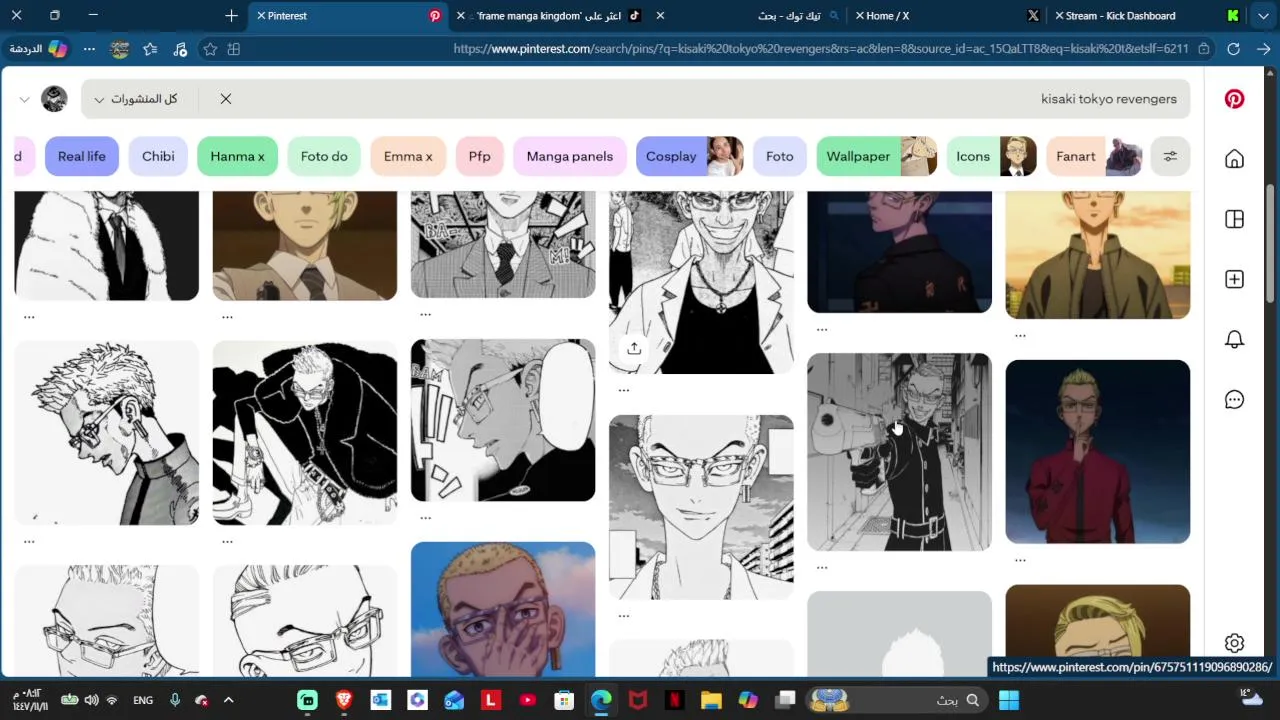Open the tab list chevron at top right

[x=1264, y=15]
